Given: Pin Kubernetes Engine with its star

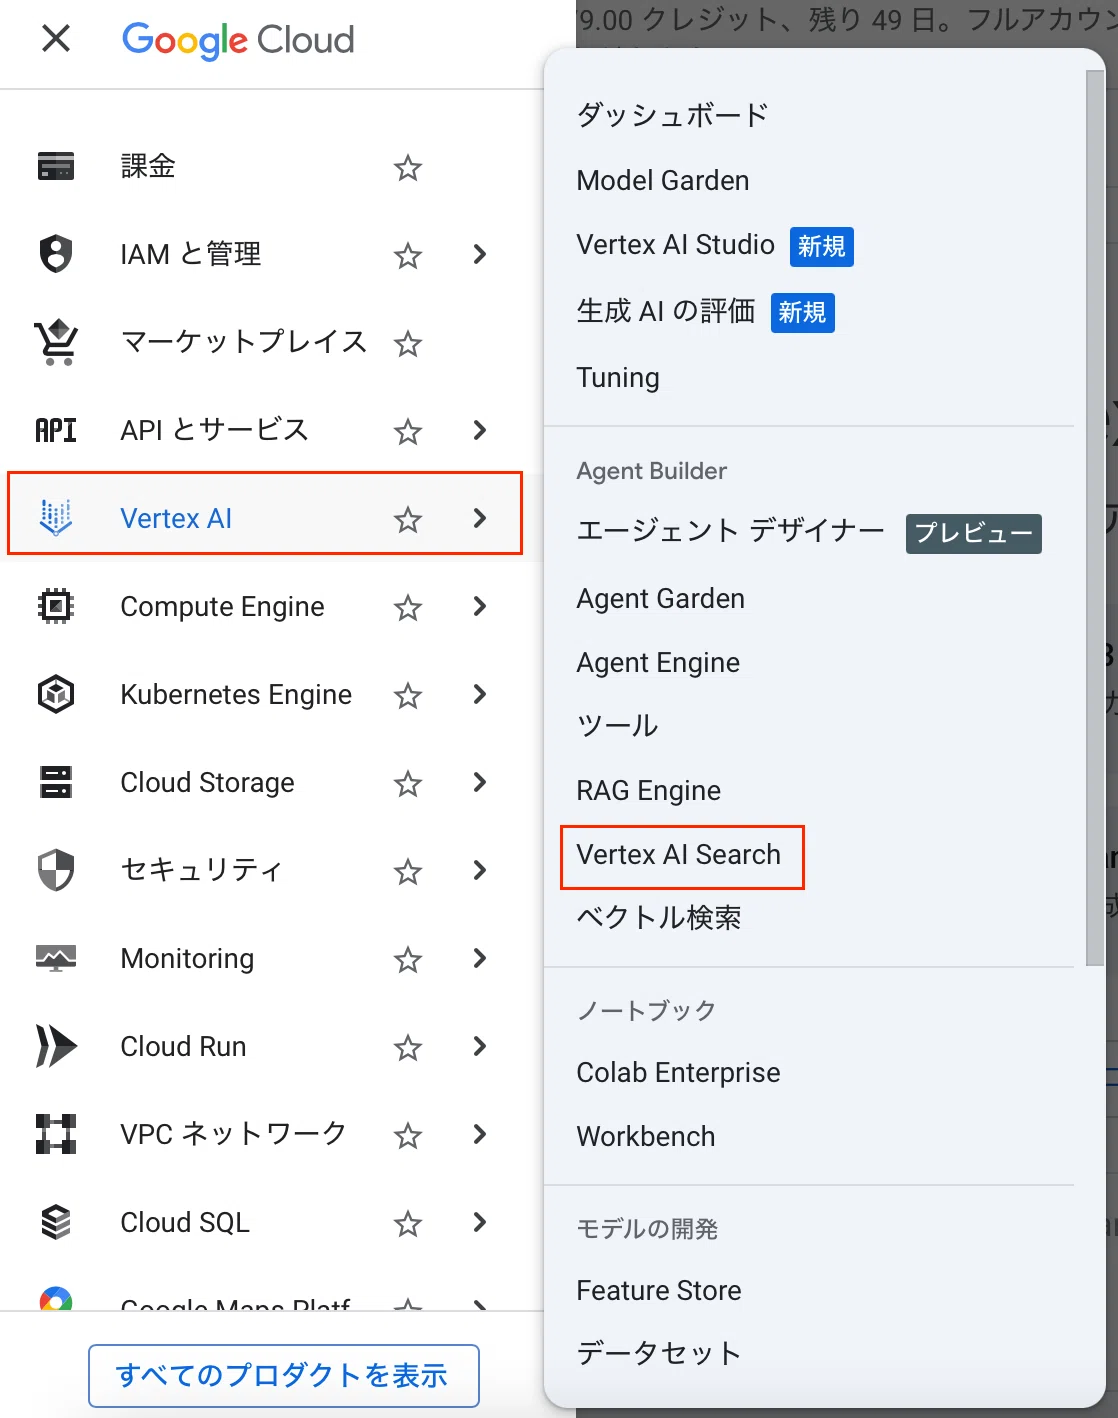Looking at the screenshot, I should [408, 695].
